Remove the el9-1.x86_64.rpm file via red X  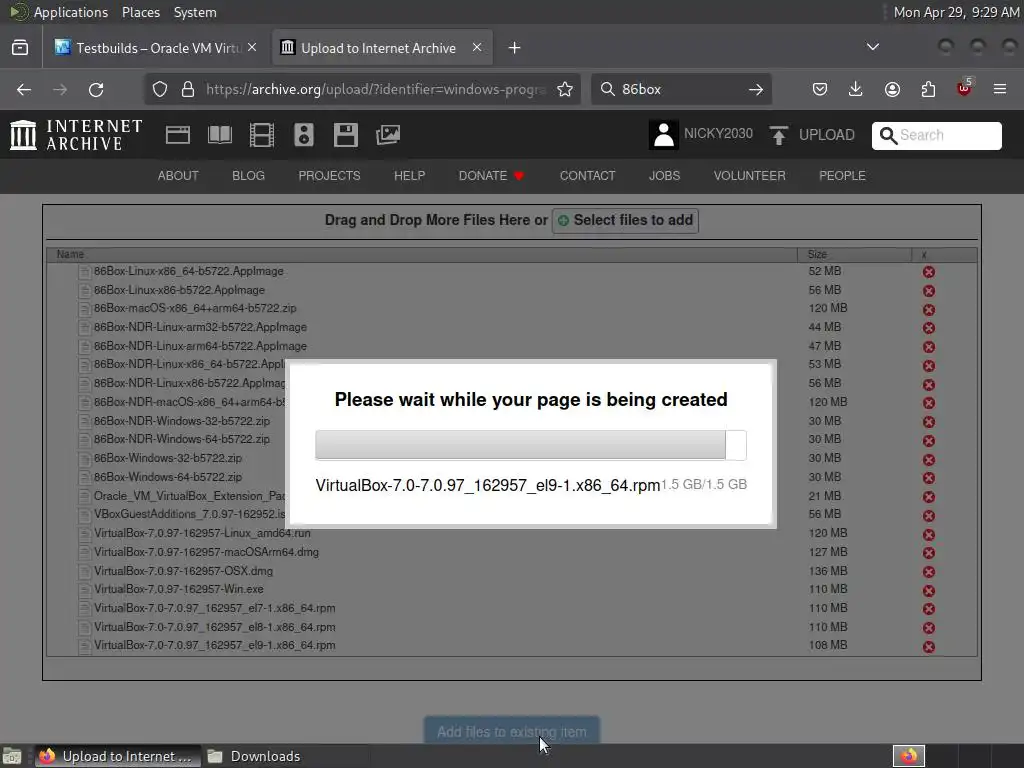coord(929,647)
